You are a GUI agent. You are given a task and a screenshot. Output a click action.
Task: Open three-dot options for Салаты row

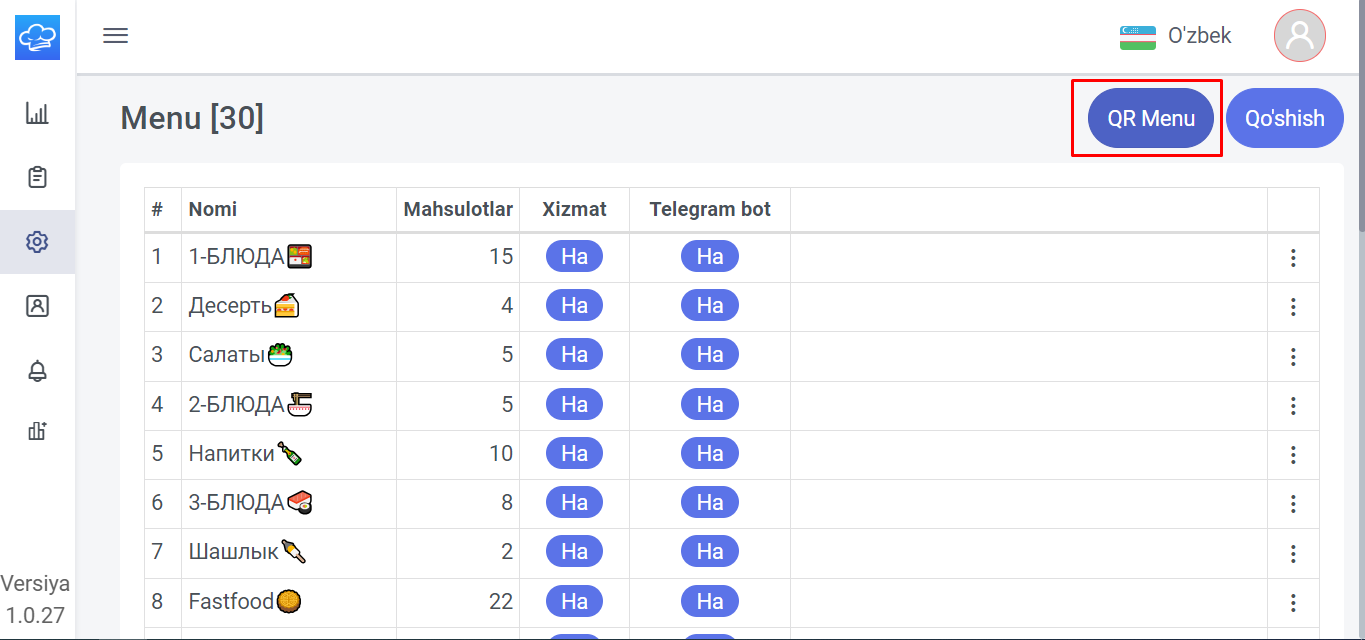point(1293,356)
